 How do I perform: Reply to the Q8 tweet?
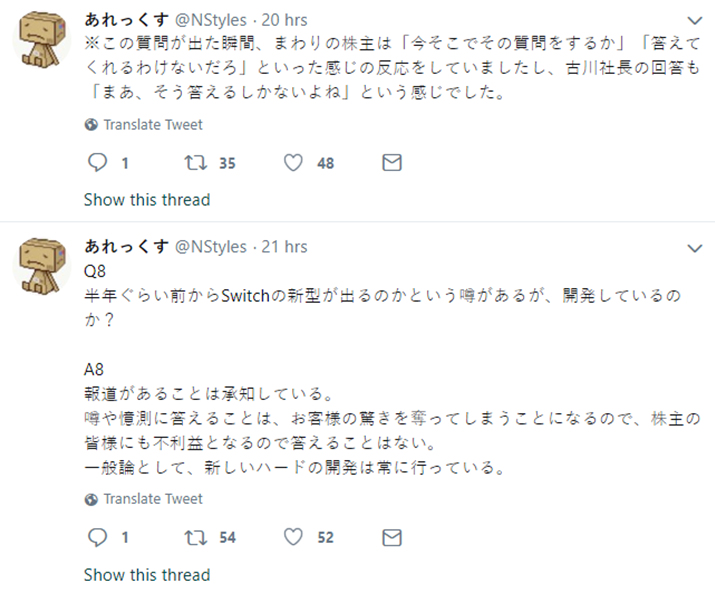tap(97, 537)
